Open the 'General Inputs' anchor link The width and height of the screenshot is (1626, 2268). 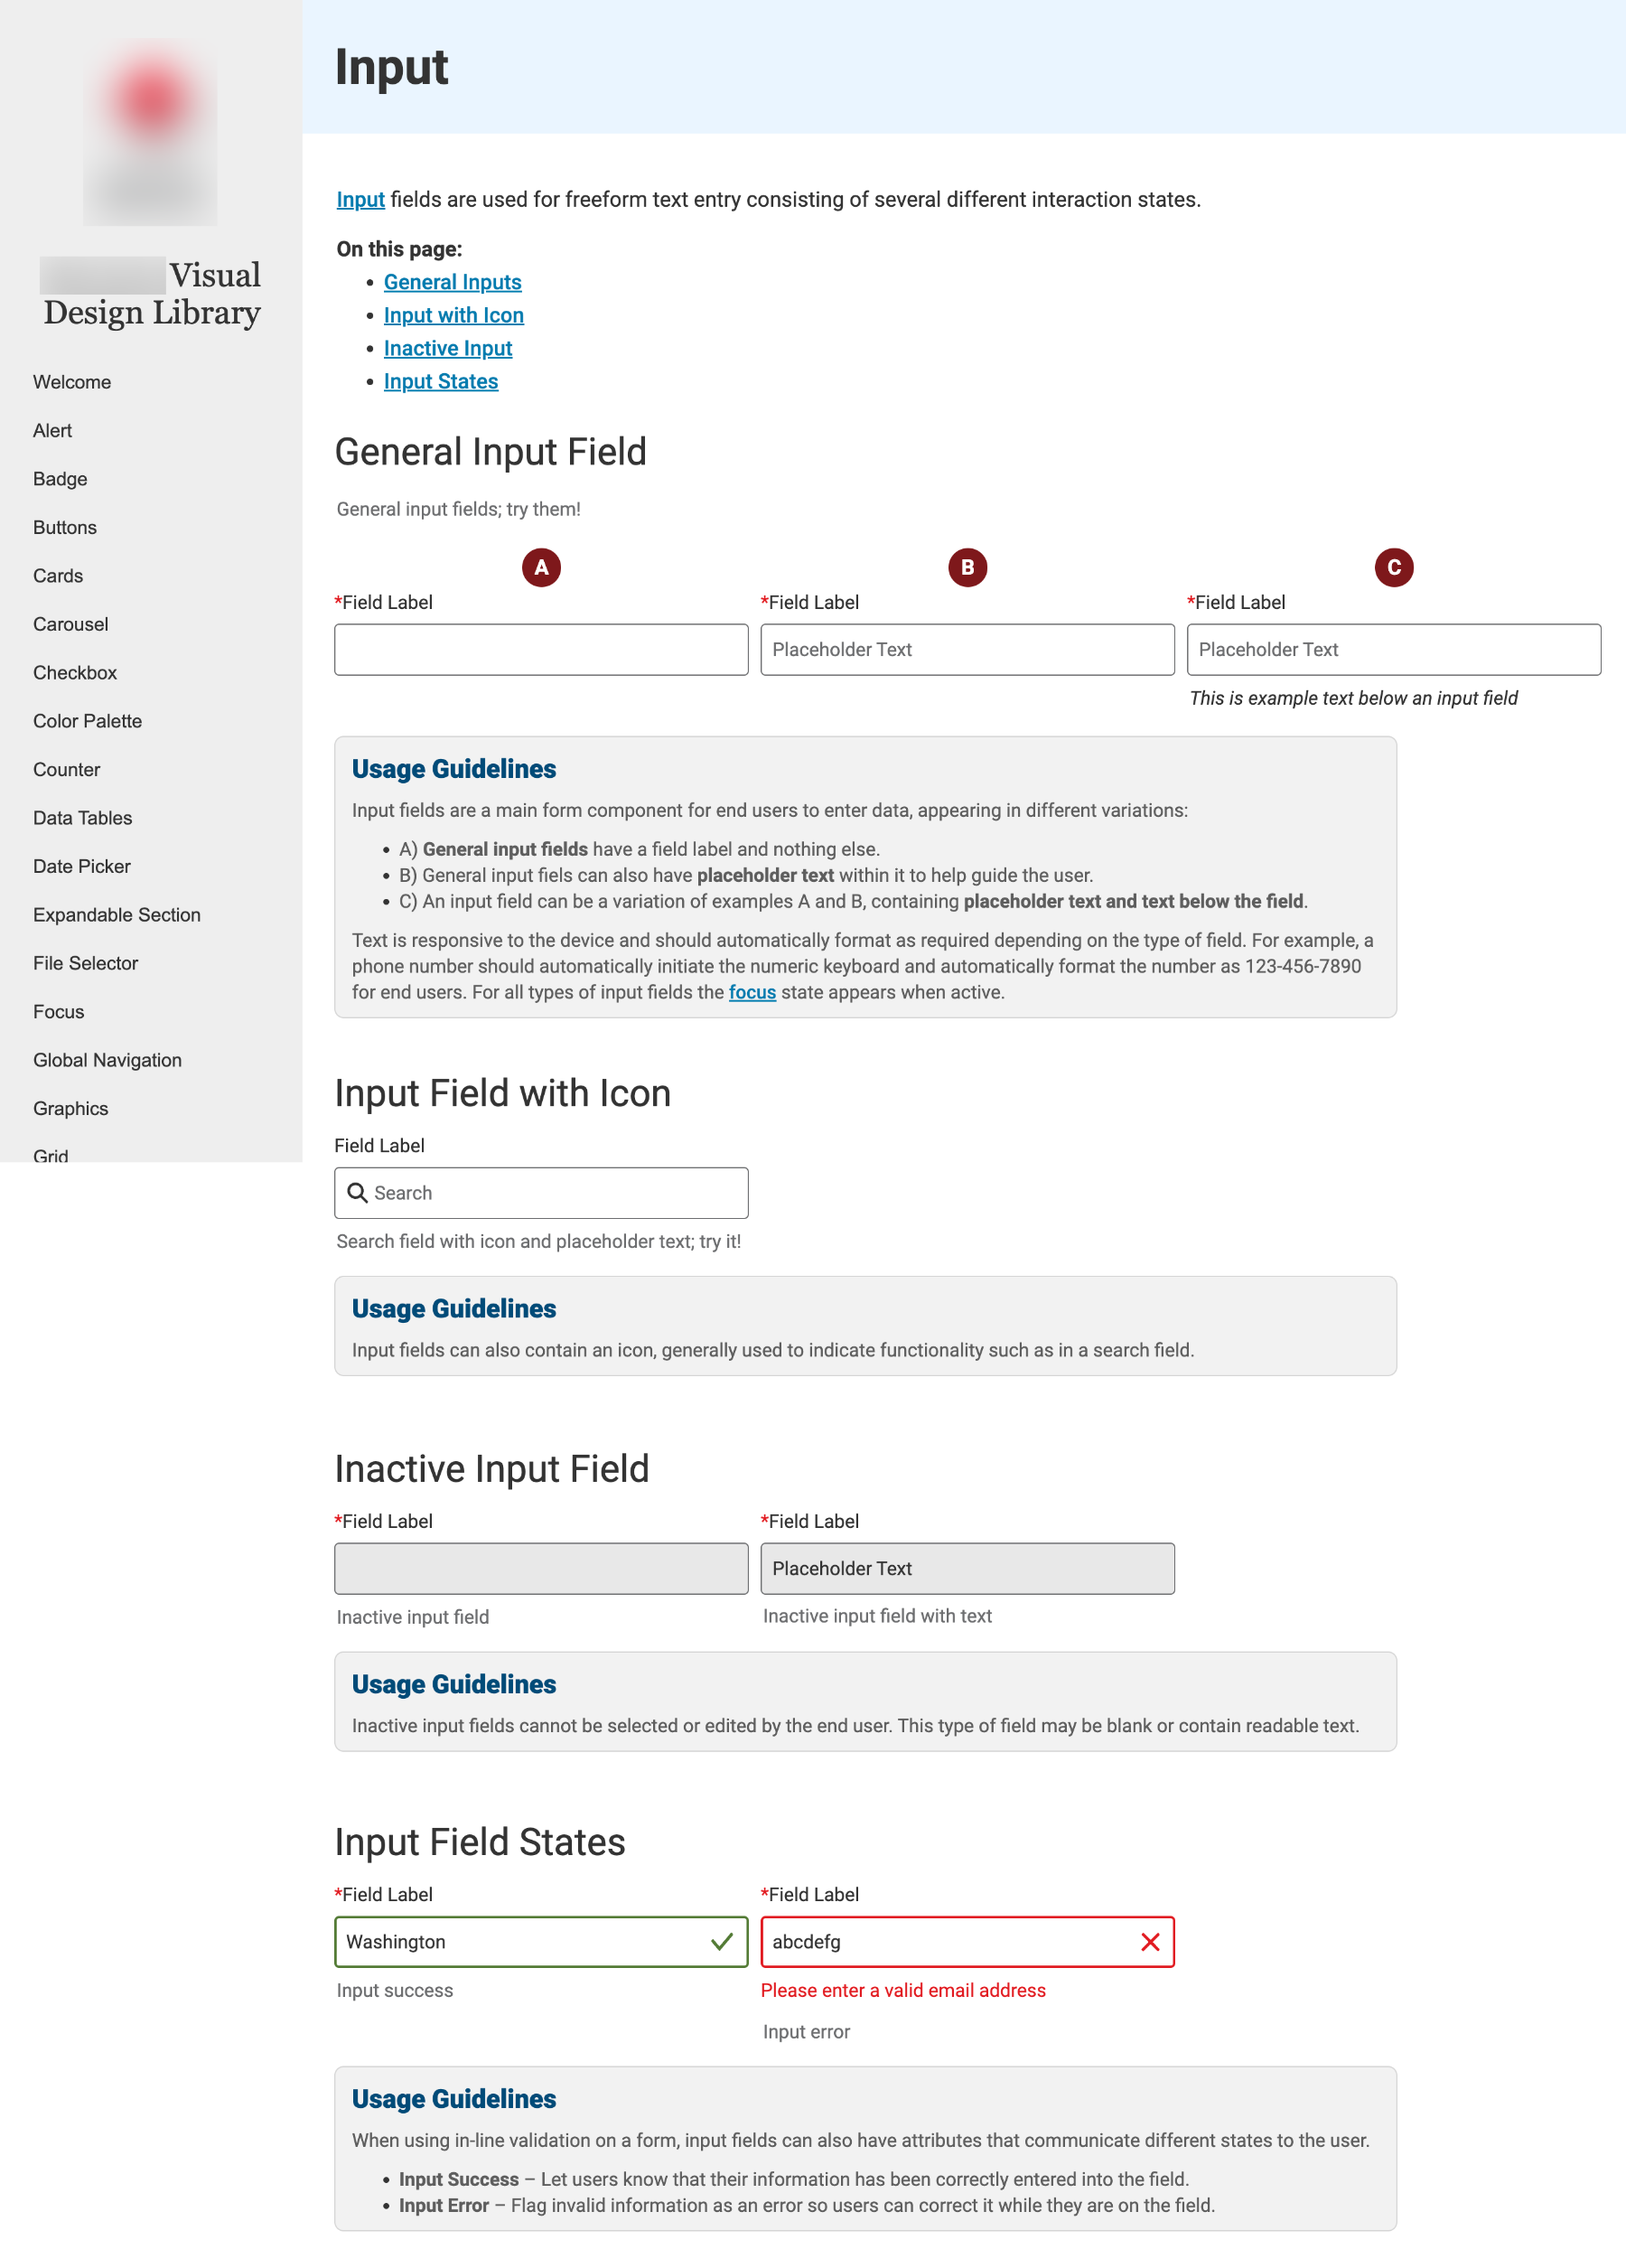pyautogui.click(x=451, y=281)
